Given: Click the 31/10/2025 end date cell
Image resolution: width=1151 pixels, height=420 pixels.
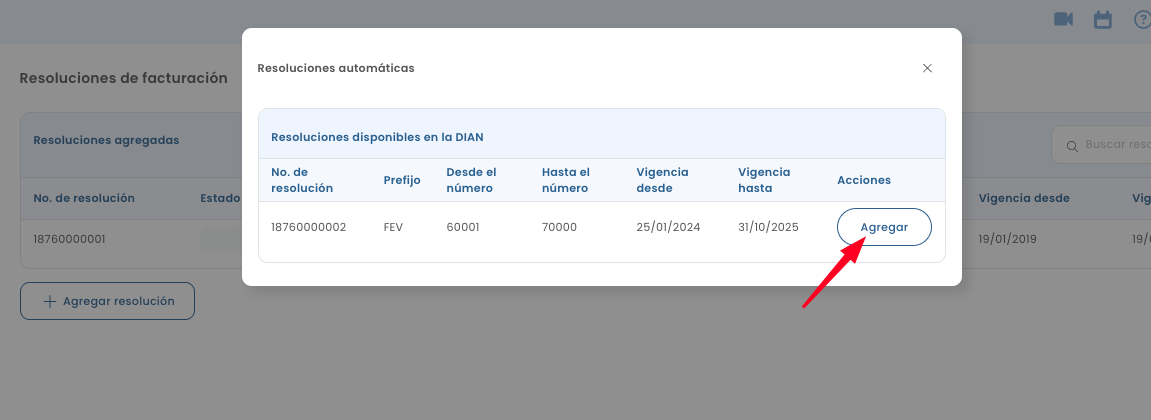Looking at the screenshot, I should coord(768,227).
